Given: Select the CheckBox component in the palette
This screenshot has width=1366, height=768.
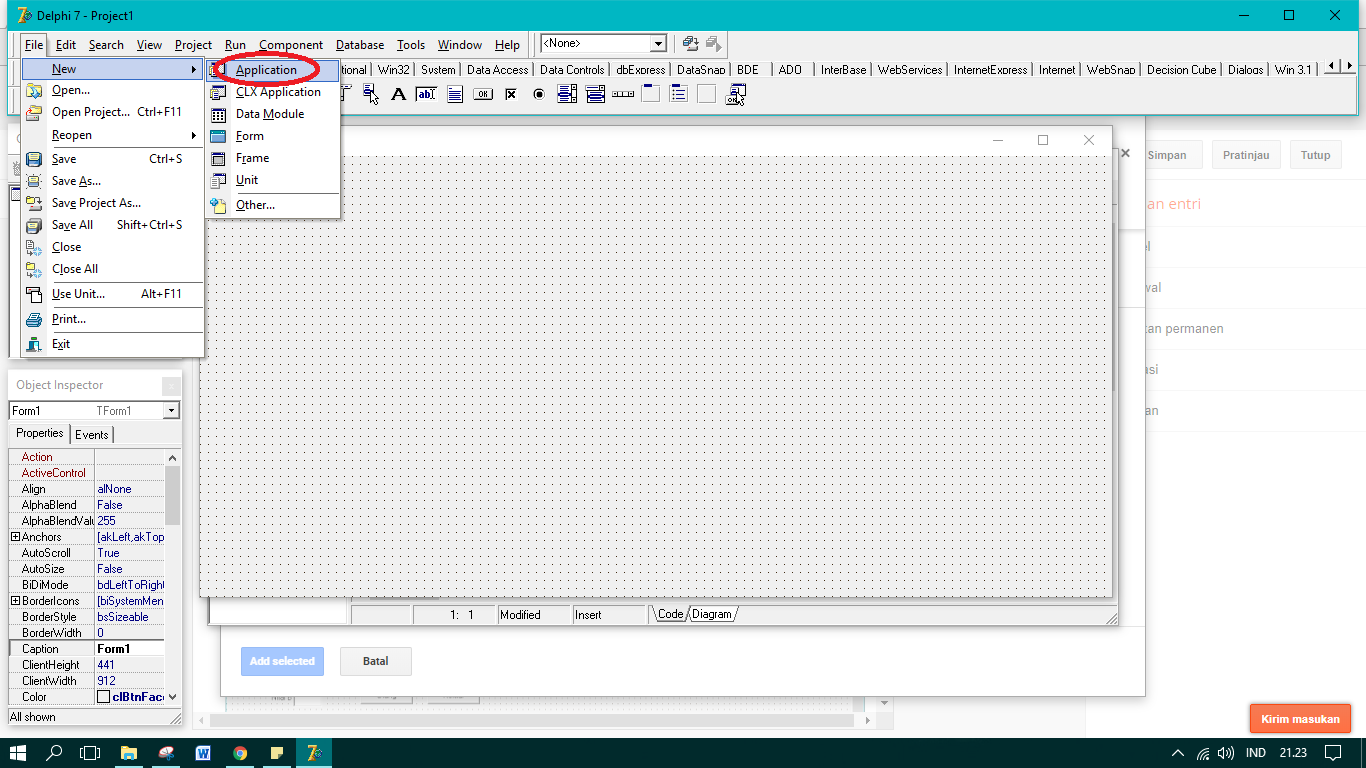Looking at the screenshot, I should point(511,94).
